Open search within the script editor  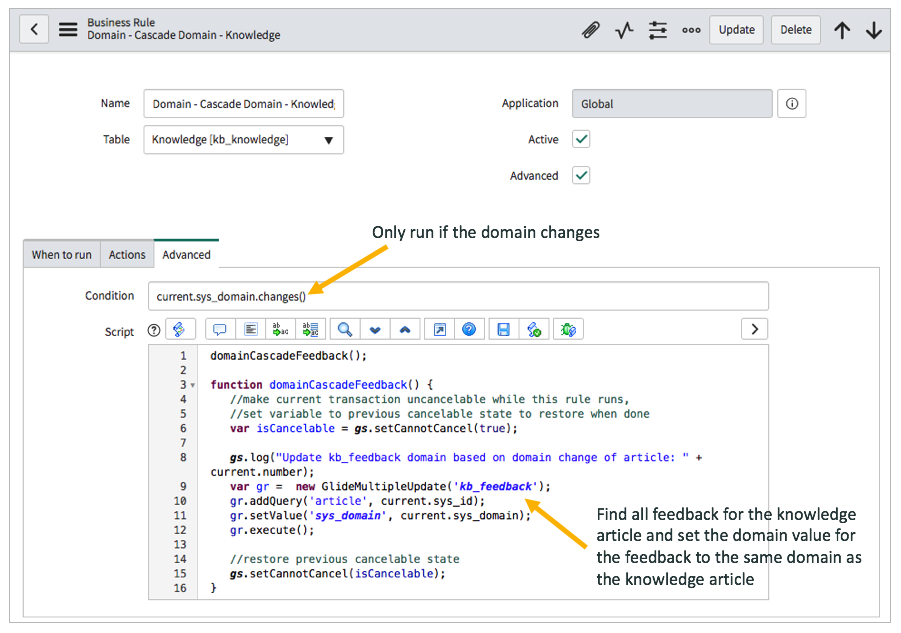tap(346, 329)
